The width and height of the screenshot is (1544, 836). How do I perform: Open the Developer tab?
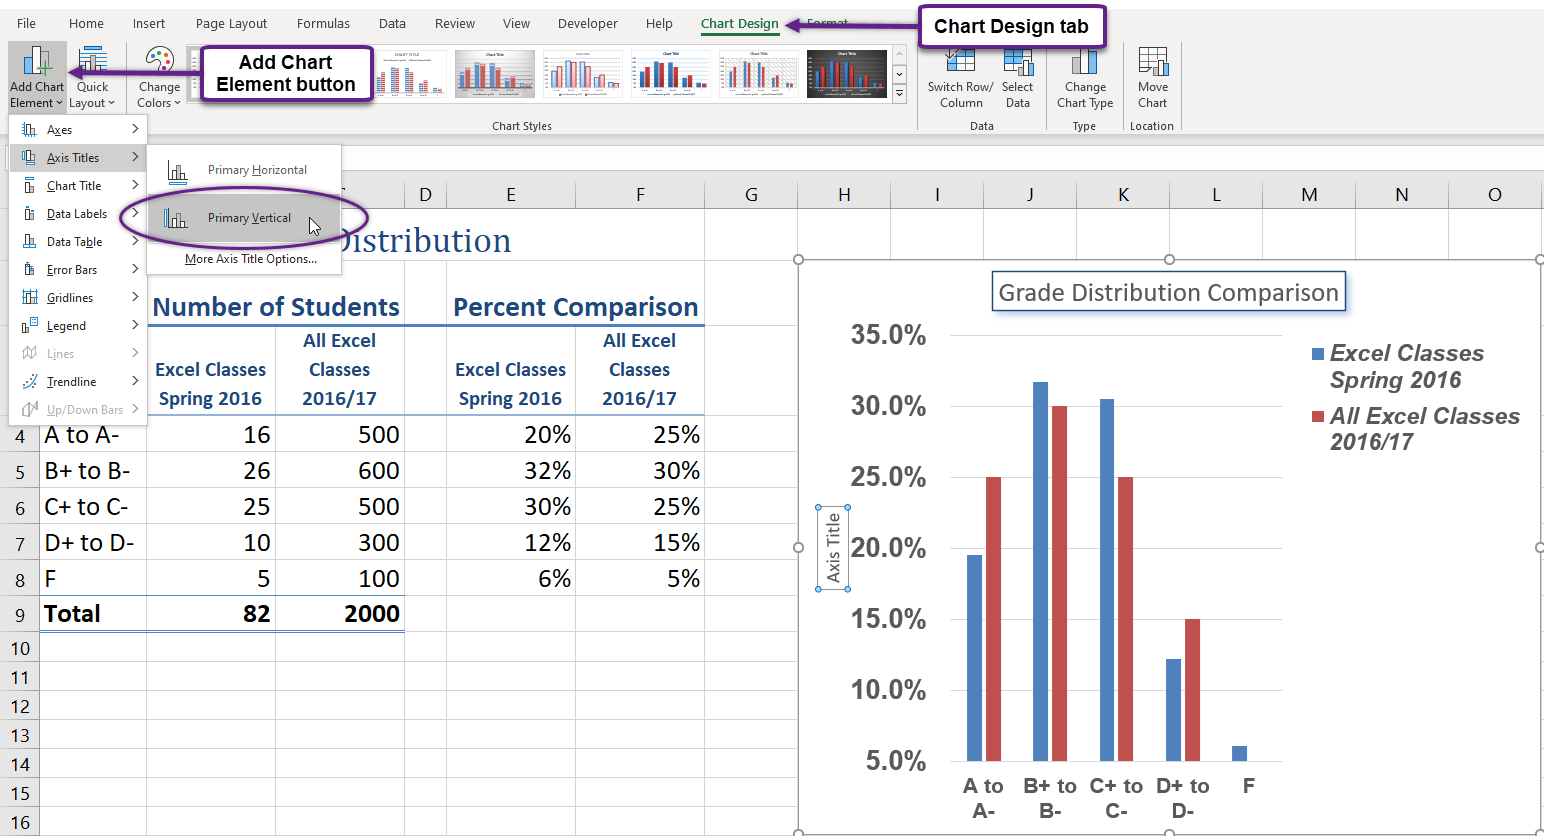pos(588,23)
